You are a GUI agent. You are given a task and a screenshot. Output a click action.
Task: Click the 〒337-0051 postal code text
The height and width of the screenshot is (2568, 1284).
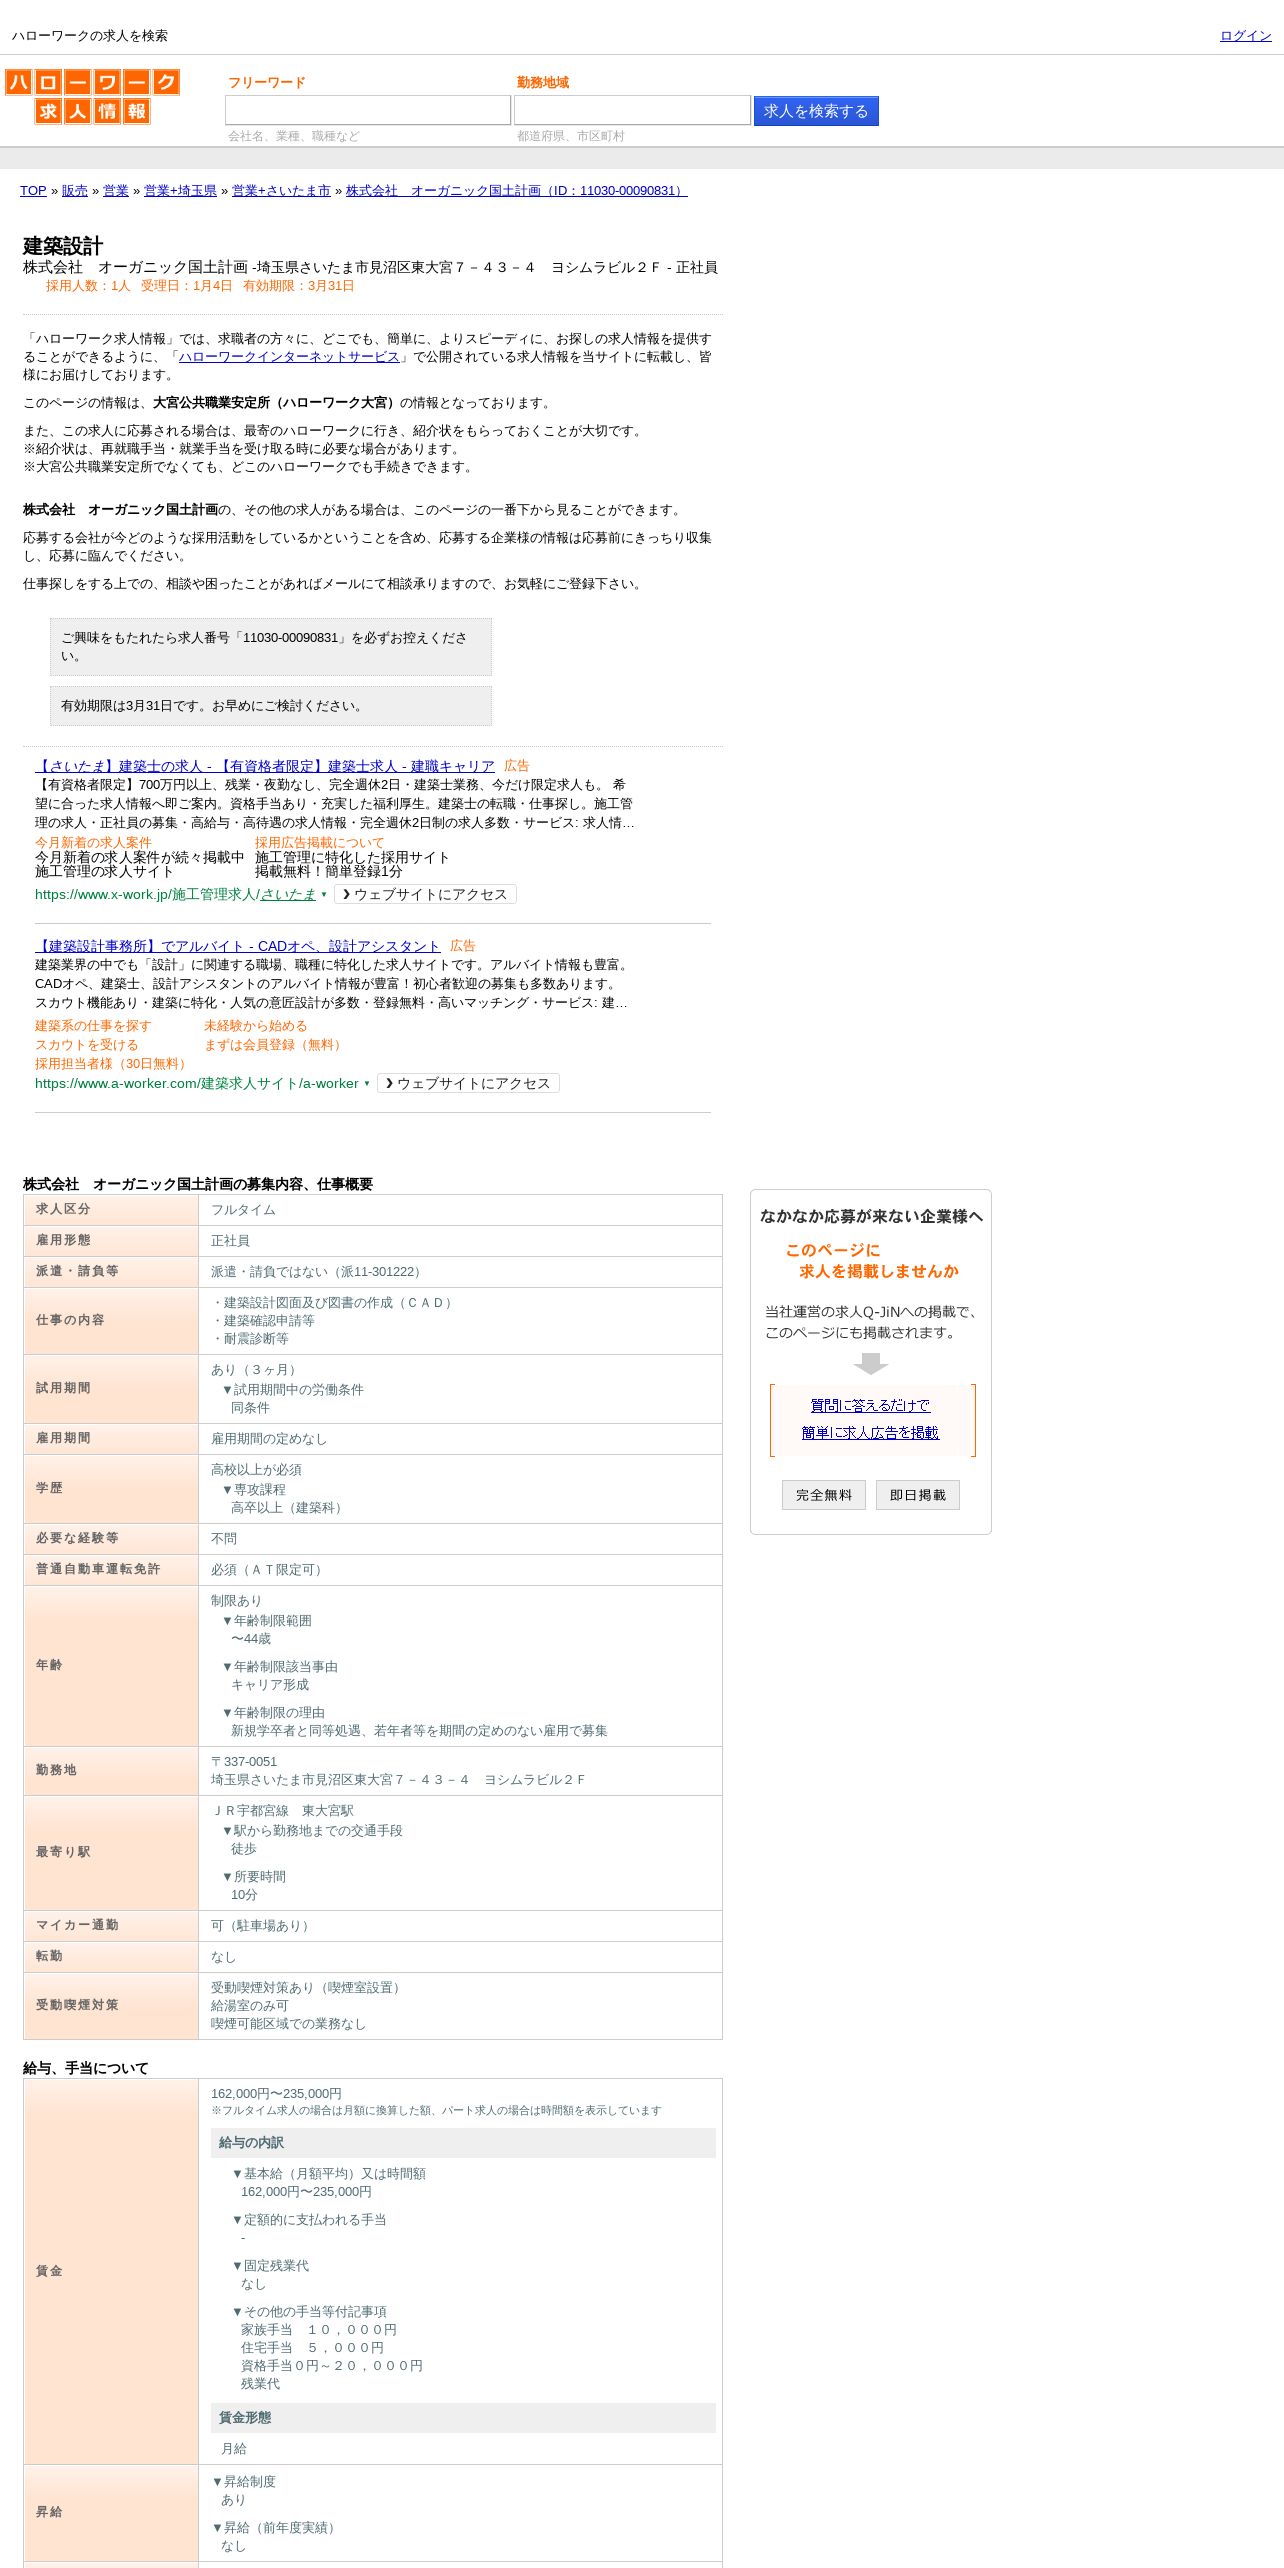tap(244, 1762)
